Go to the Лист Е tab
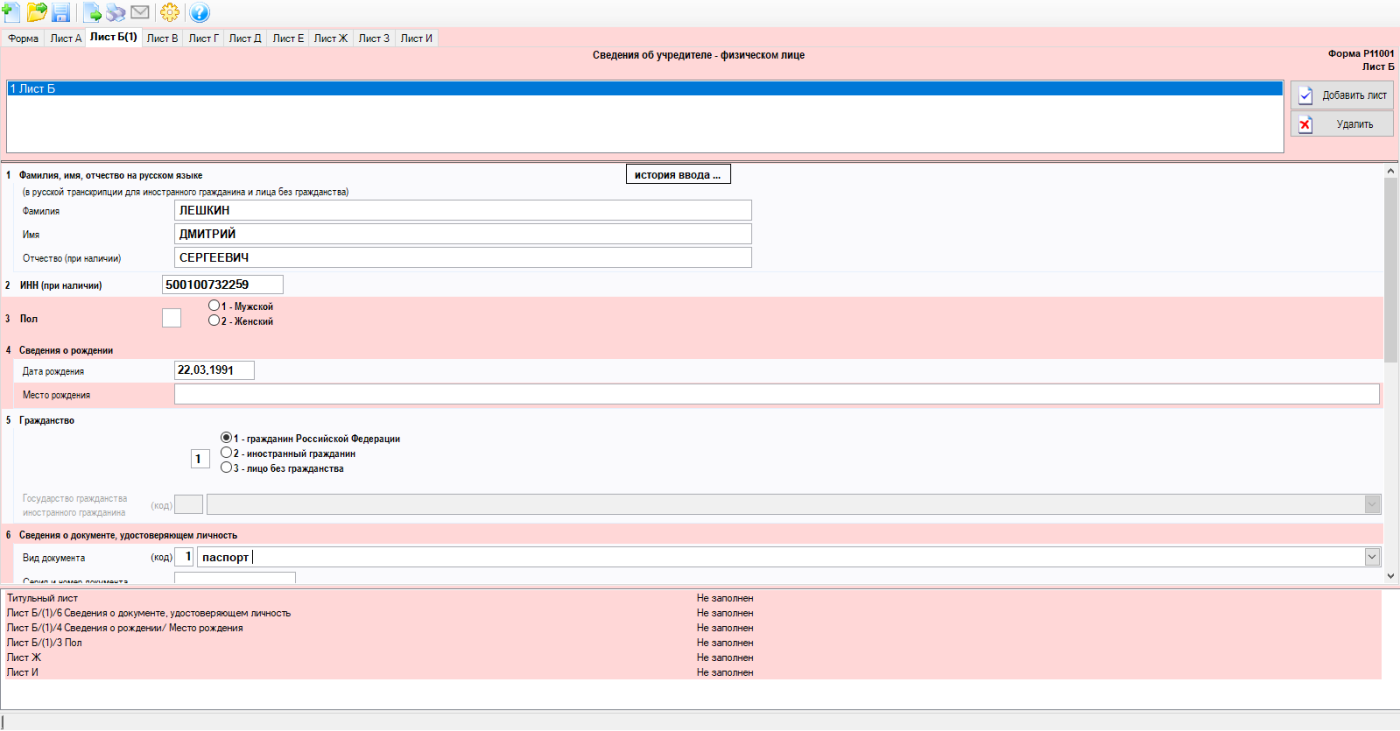 click(288, 38)
